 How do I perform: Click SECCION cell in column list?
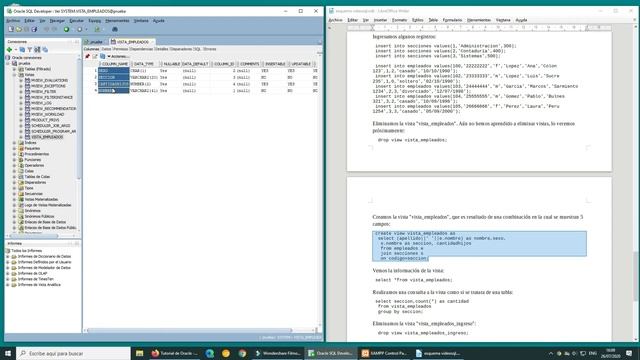113,77
